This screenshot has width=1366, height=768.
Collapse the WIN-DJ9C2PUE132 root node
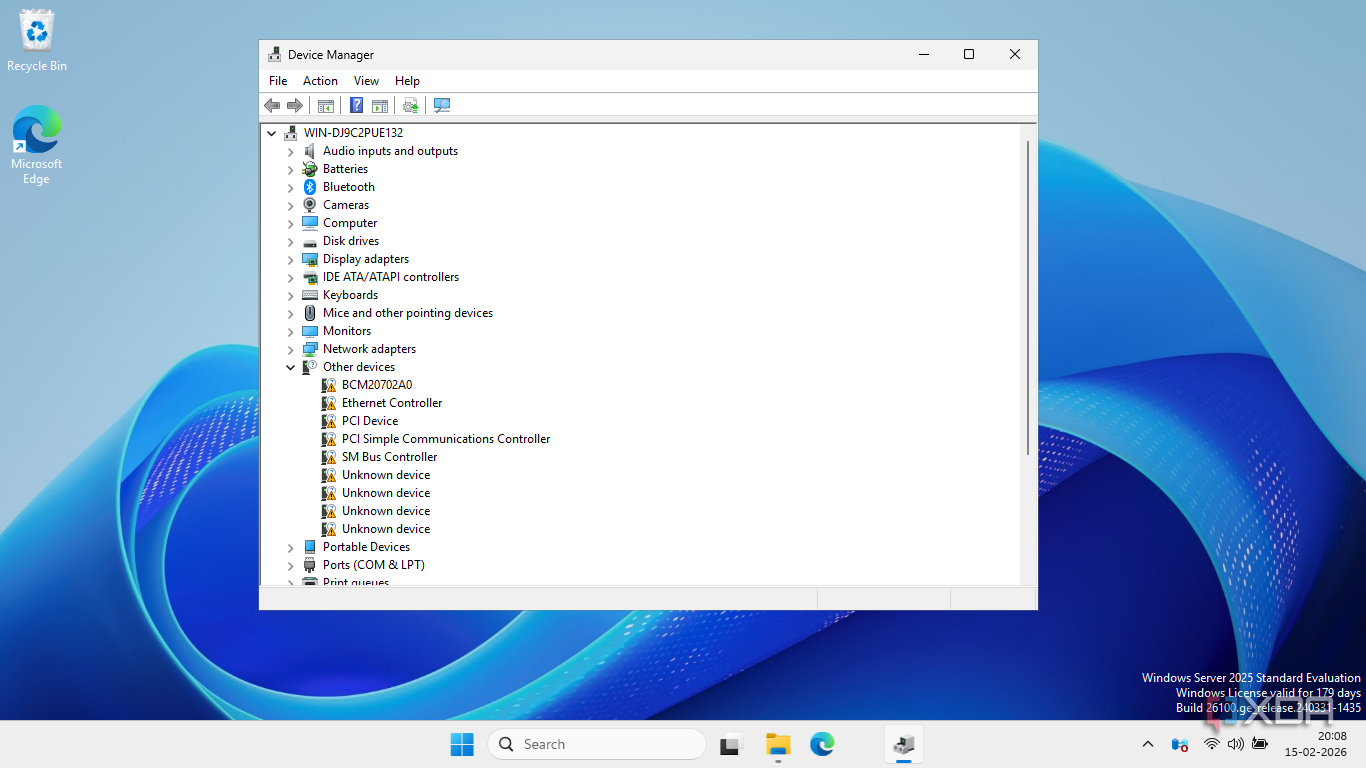(271, 133)
